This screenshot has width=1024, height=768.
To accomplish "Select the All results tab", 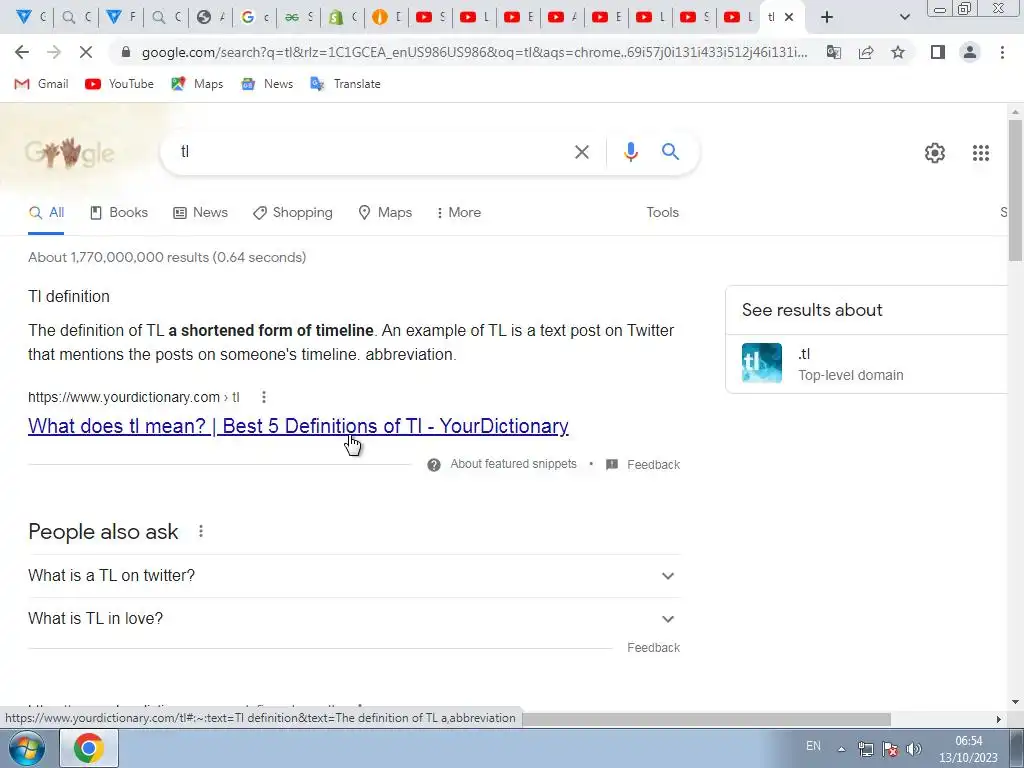I will (x=46, y=212).
